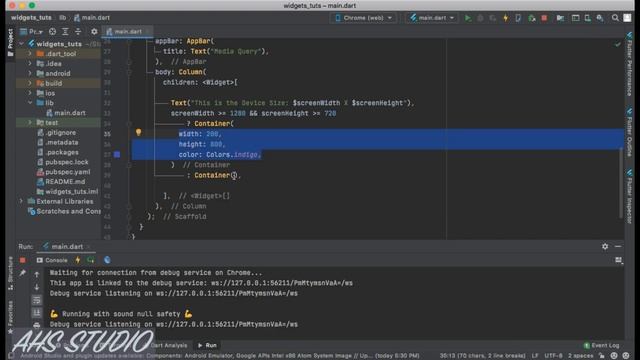The width and height of the screenshot is (640, 360).
Task: Expand the android folder
Action: point(30,73)
